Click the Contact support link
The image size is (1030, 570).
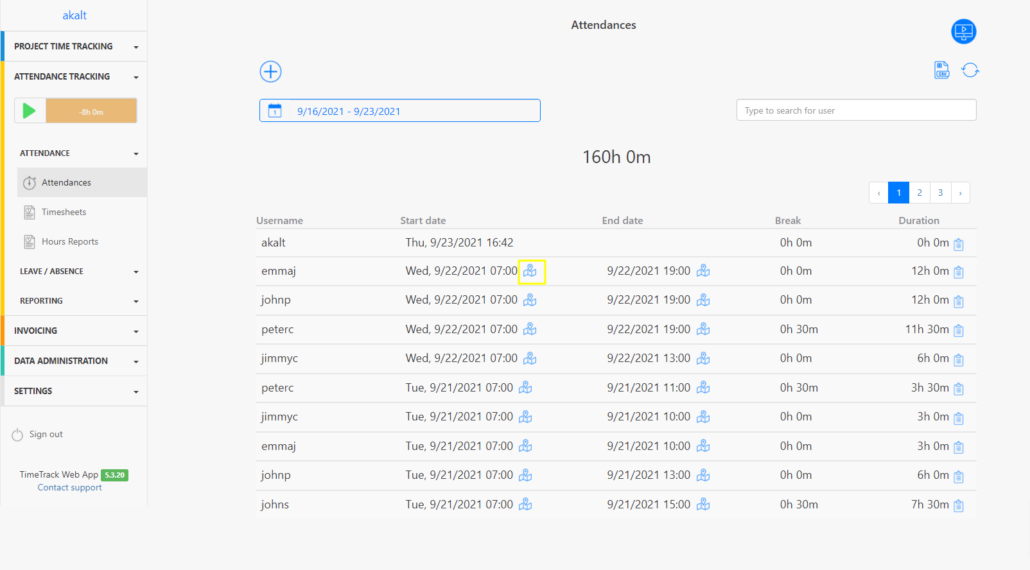click(x=70, y=488)
